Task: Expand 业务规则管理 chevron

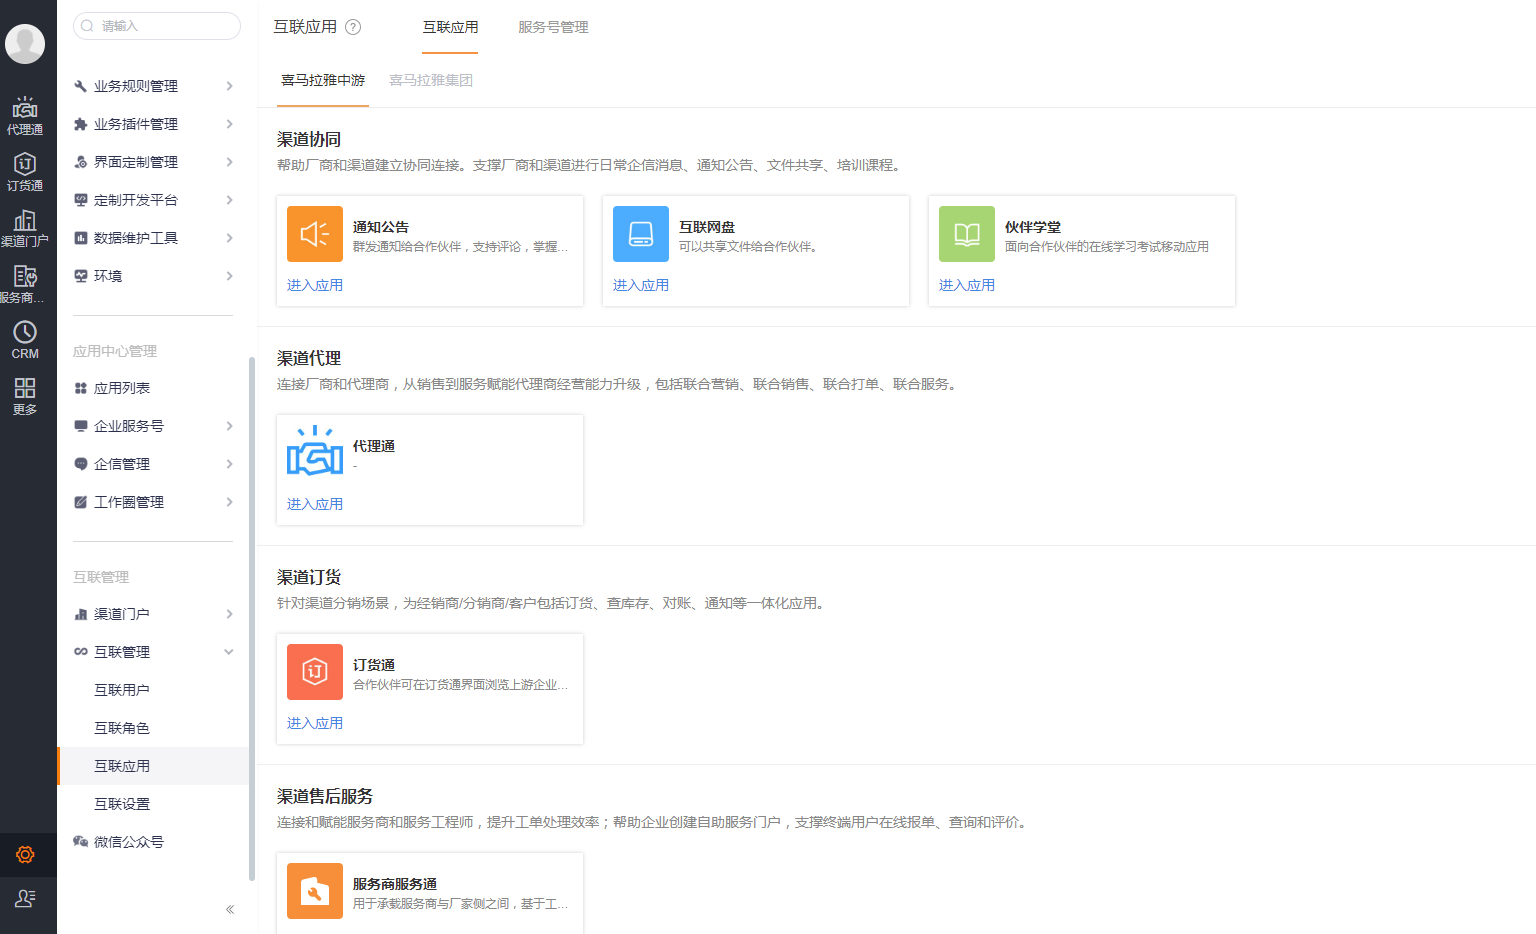Action: tap(230, 86)
